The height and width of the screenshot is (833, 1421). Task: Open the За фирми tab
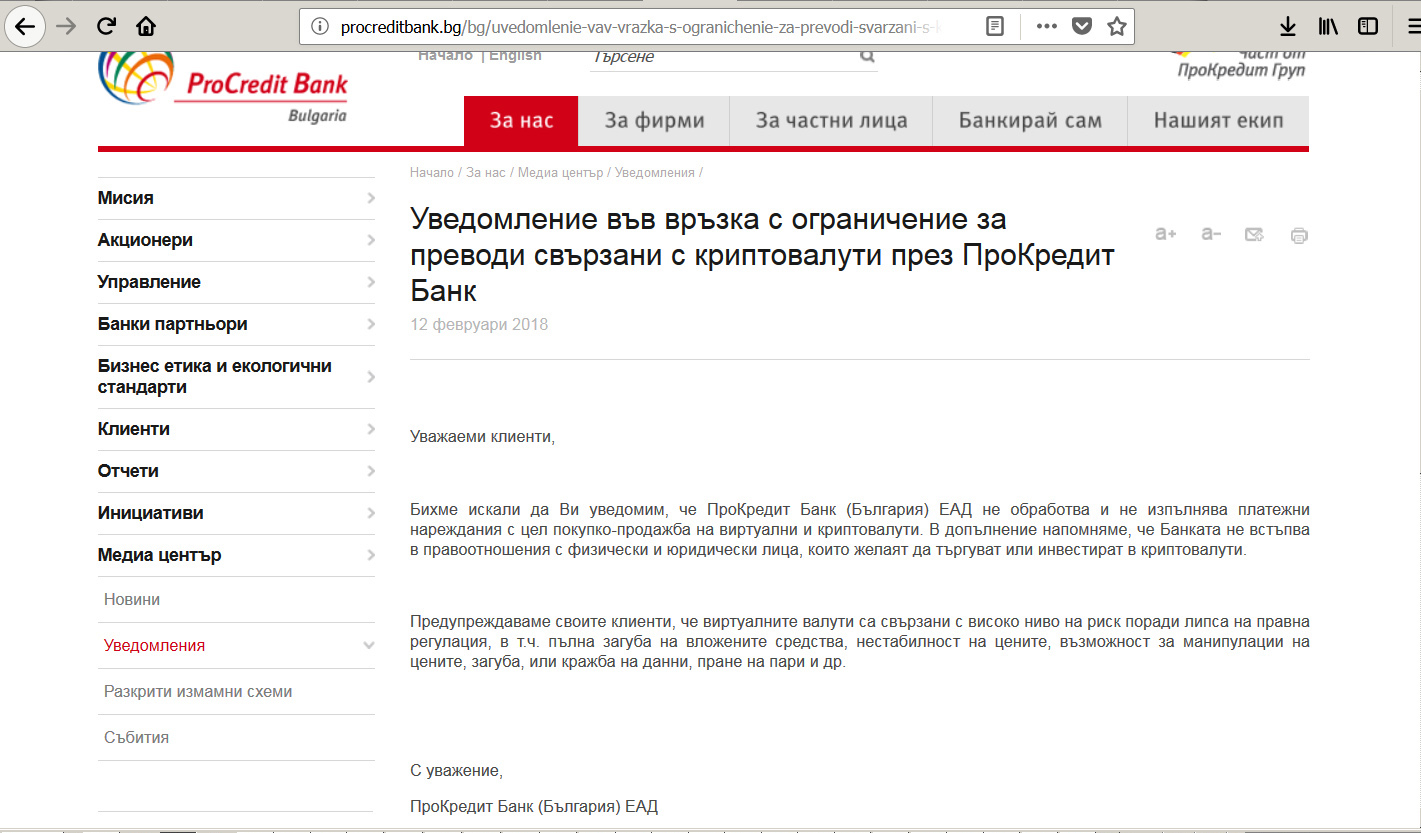(x=655, y=121)
